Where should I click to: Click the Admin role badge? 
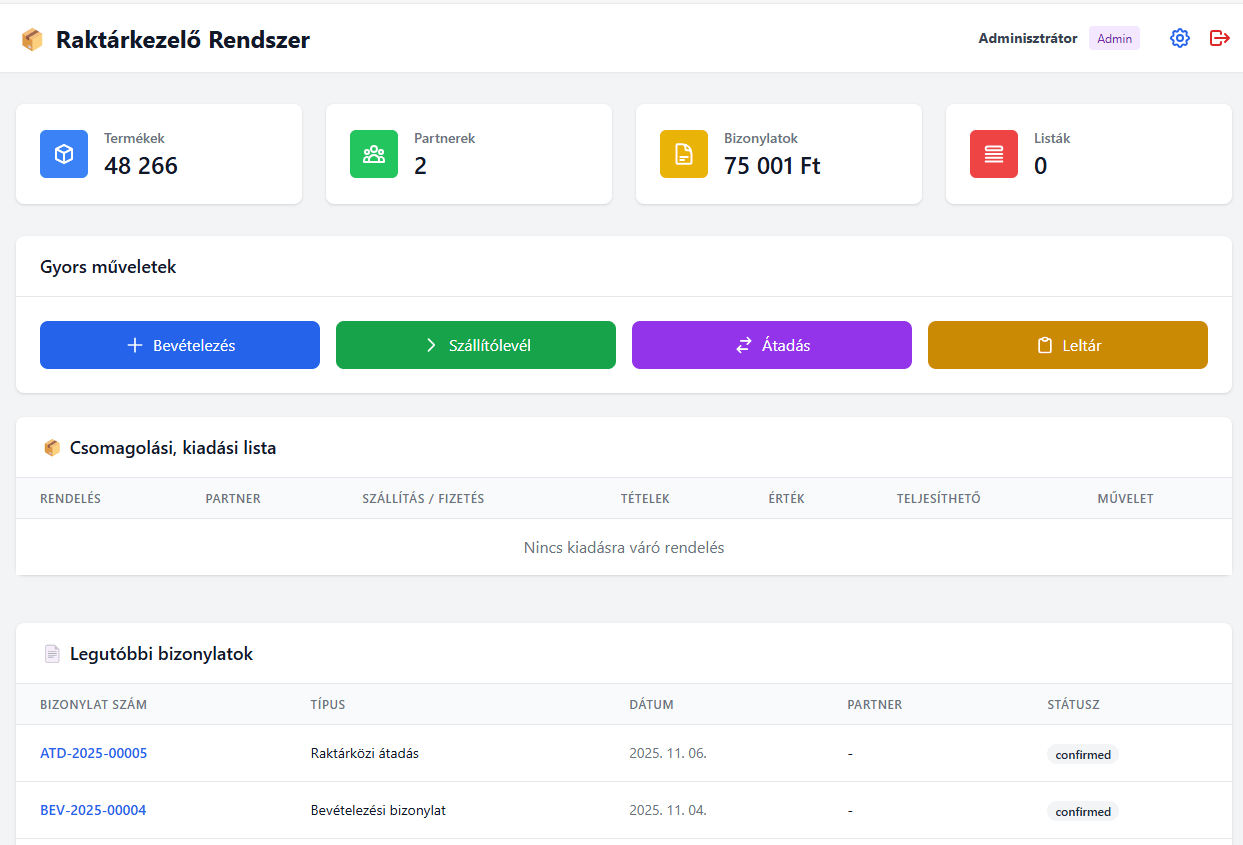pos(1114,39)
